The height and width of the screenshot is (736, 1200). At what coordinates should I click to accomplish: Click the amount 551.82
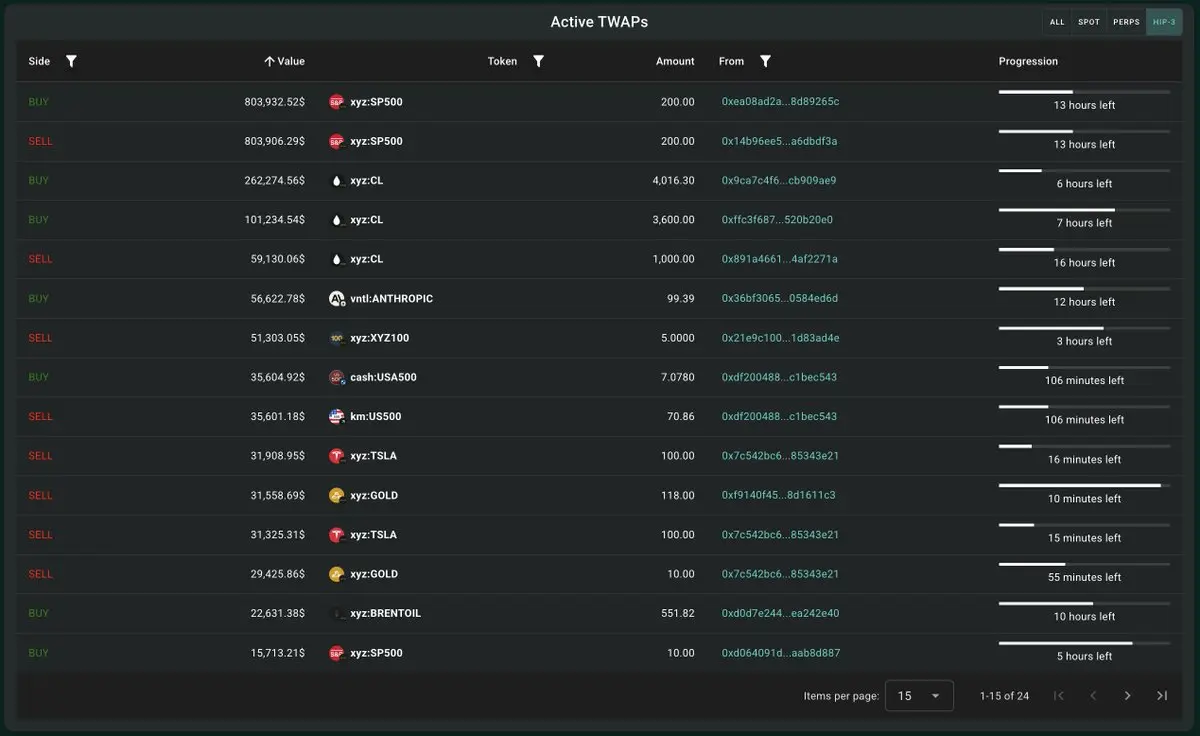[678, 613]
